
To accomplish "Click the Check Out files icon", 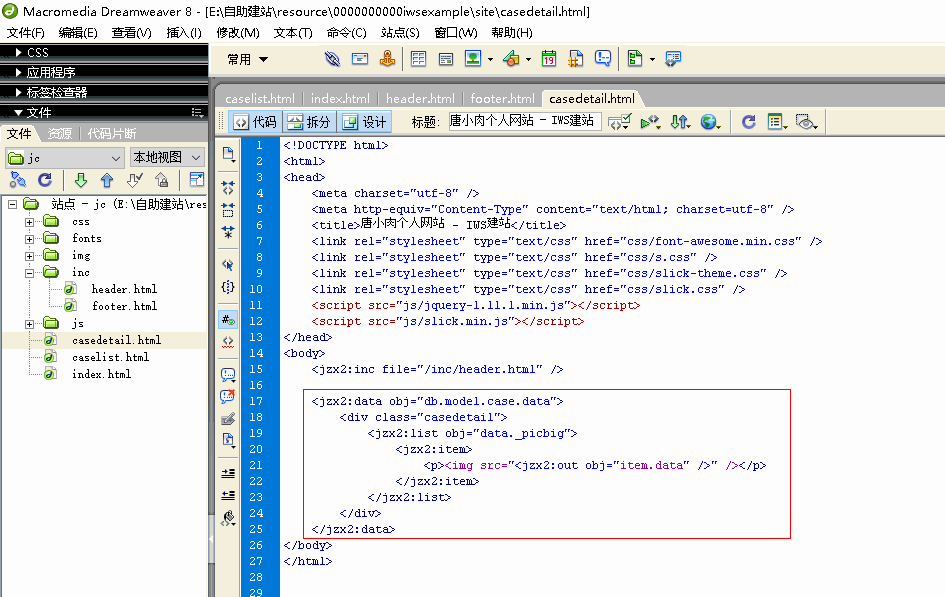I will coord(134,180).
